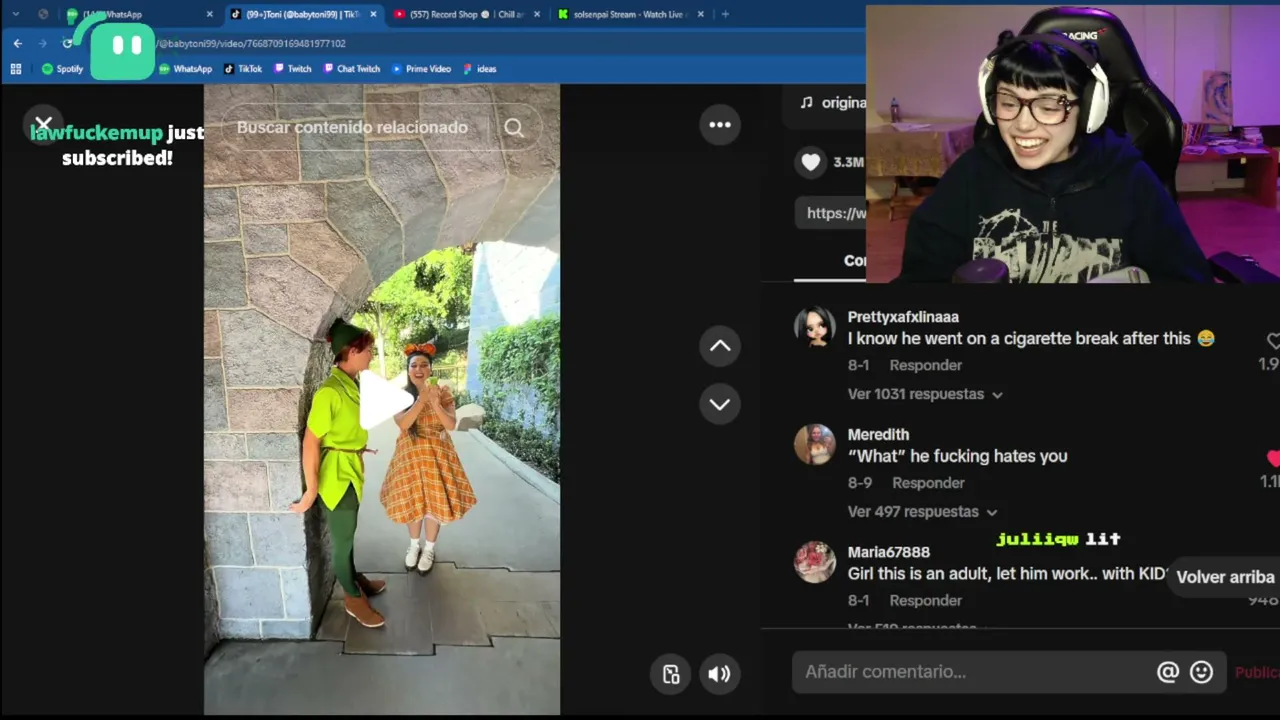The width and height of the screenshot is (1280, 720).
Task: Expand 'Ver 497 respuestas'
Action: (x=922, y=512)
